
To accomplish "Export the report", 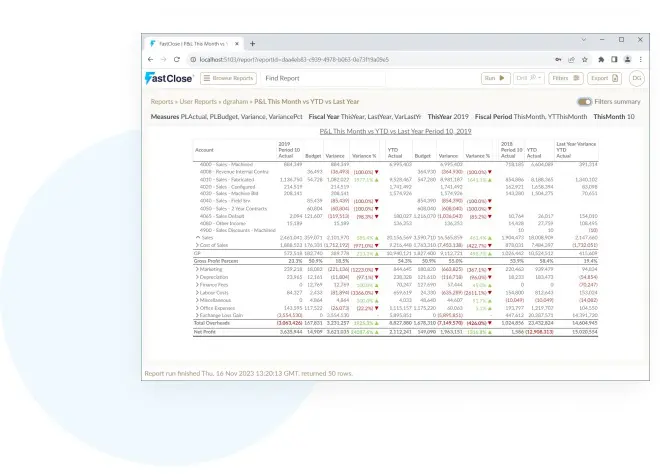I will (x=603, y=78).
